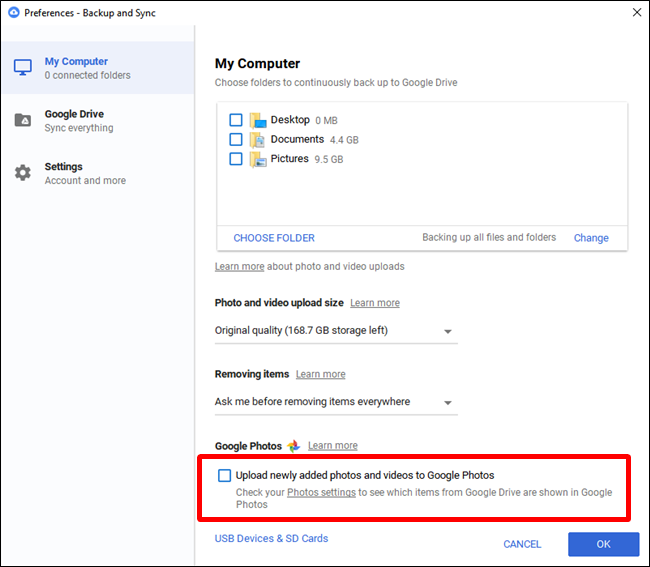Open the USB Devices & SD Cards link

coord(271,539)
